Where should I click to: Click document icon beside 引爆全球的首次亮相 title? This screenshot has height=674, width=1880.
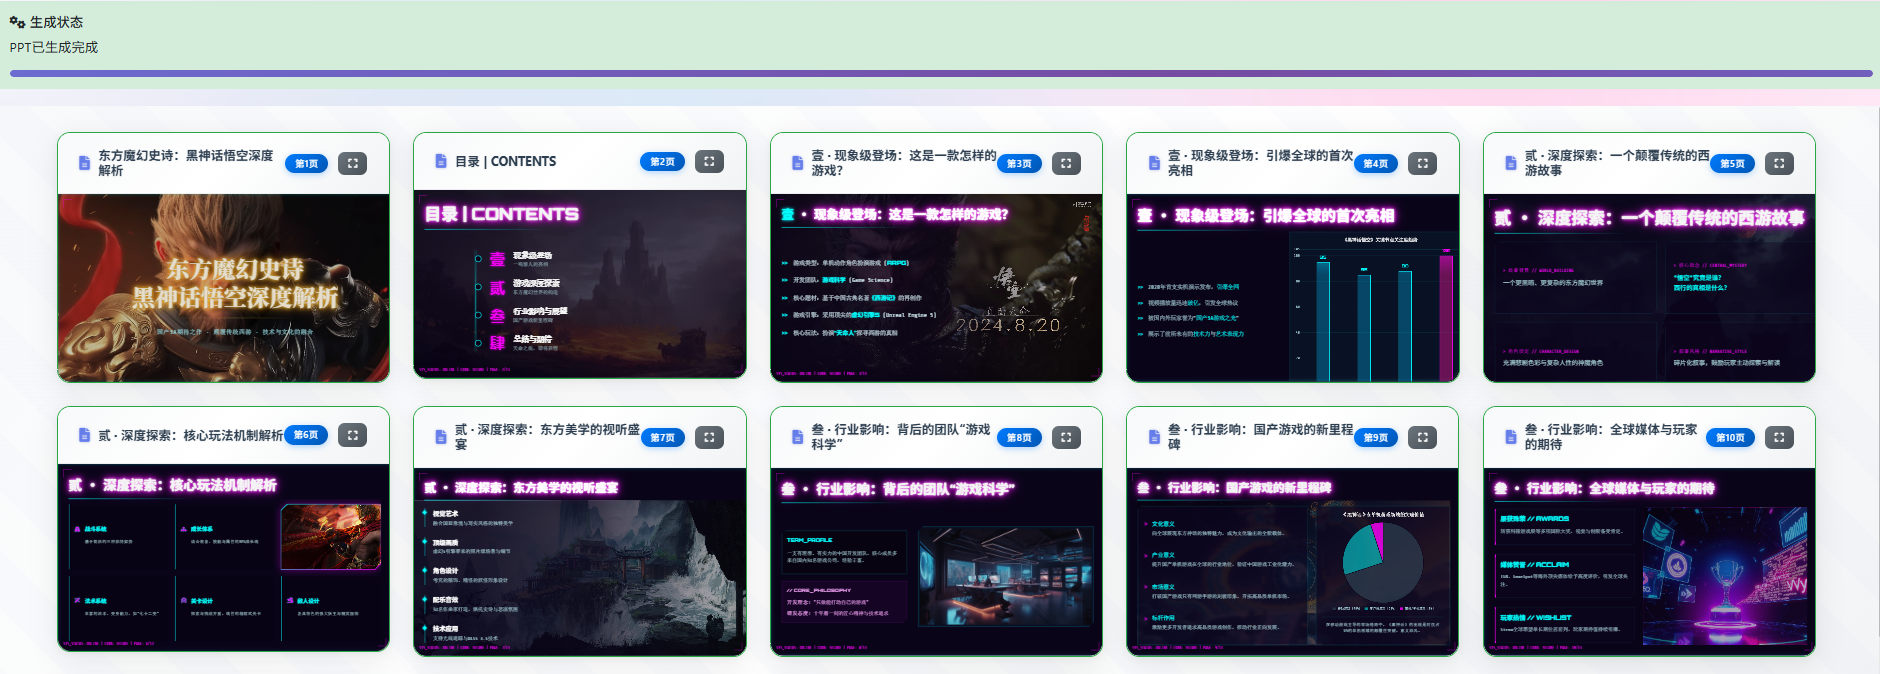1154,163
